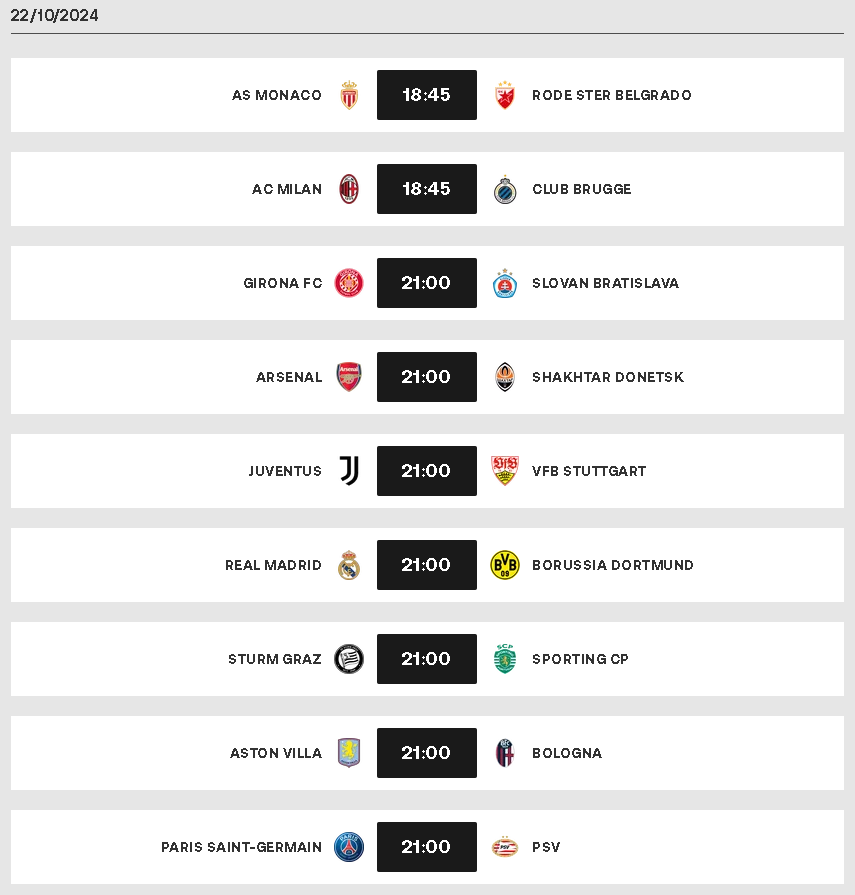Click the Girona FC team name
This screenshot has width=855, height=895.
coord(283,283)
